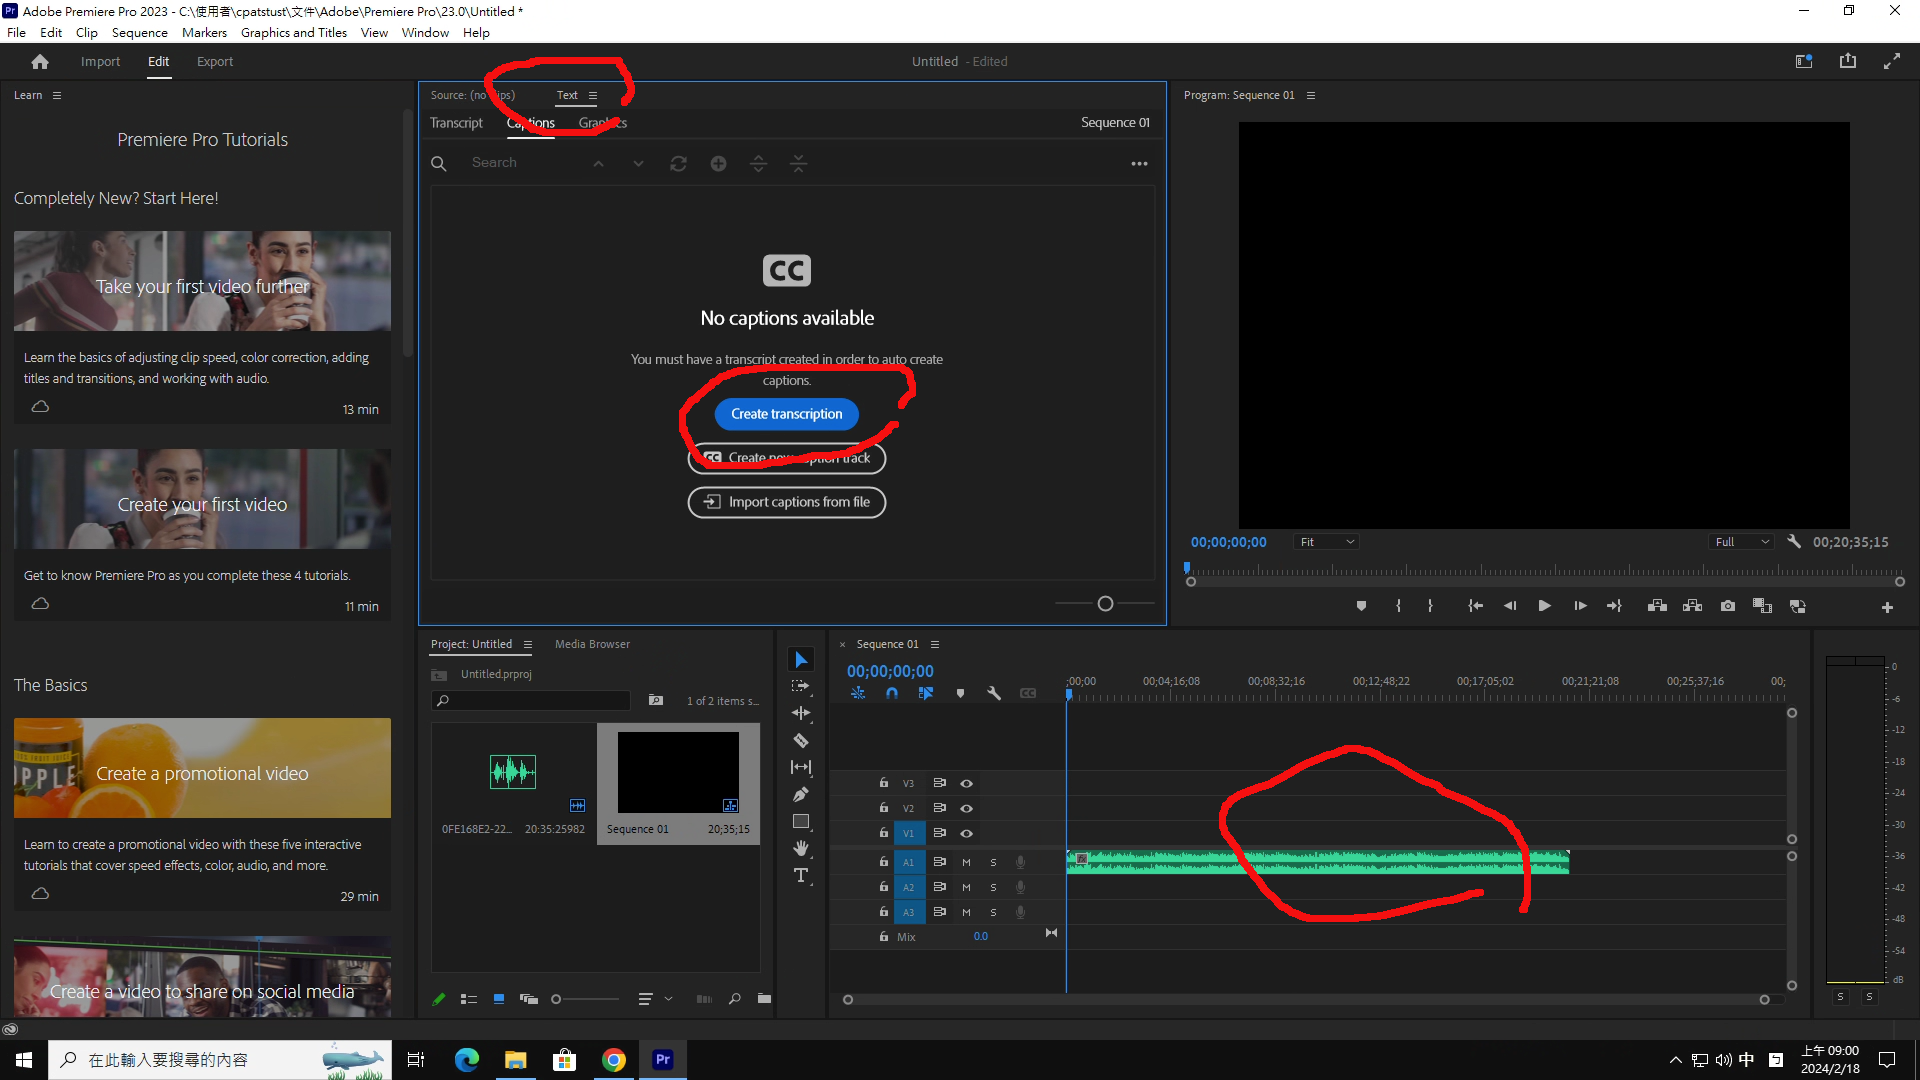Click the New Bin folder icon
This screenshot has width=1920, height=1080.
click(764, 998)
